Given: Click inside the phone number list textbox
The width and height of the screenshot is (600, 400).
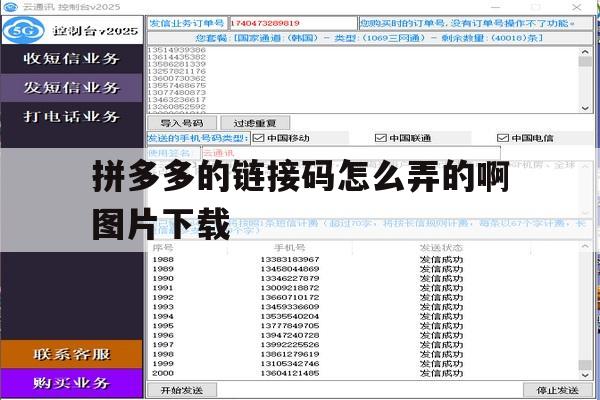Looking at the screenshot, I should point(363,80).
